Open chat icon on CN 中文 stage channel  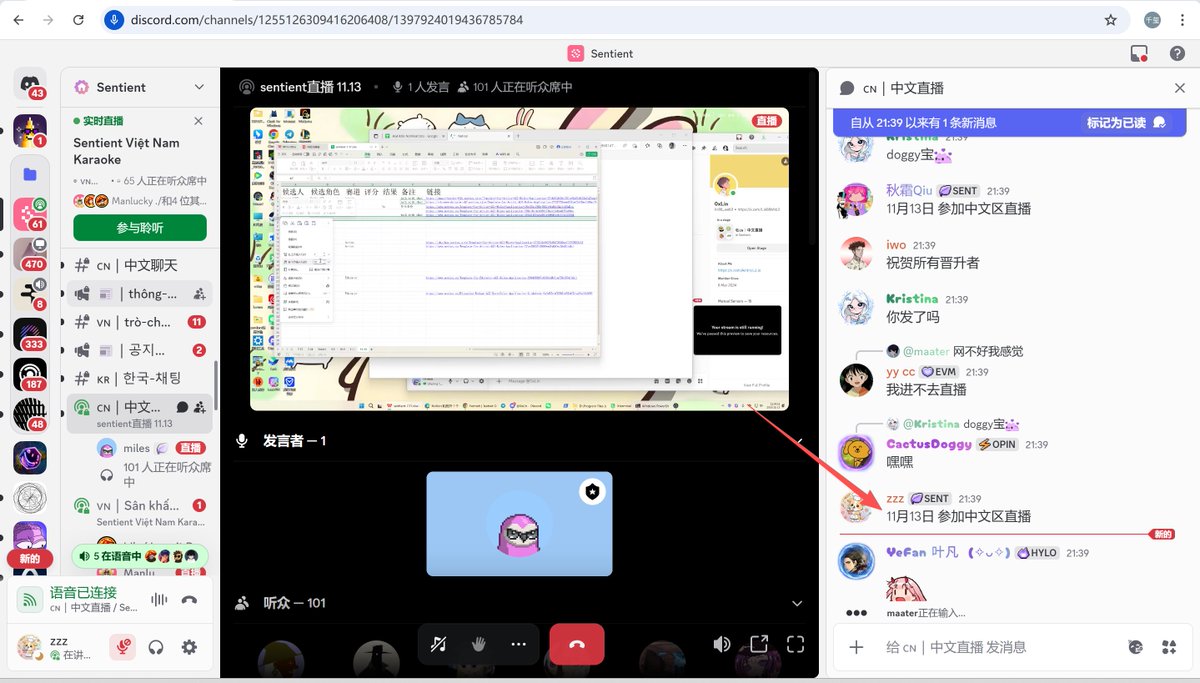[x=182, y=407]
